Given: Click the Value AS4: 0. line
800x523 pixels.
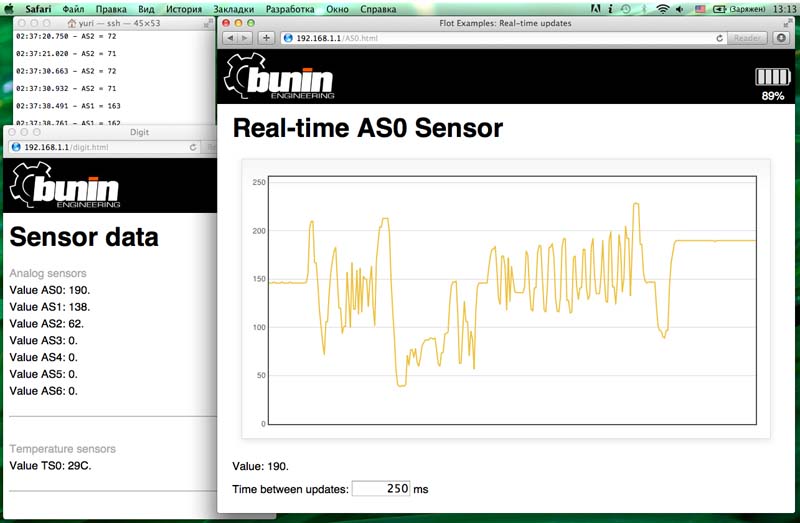Looking at the screenshot, I should (x=43, y=357).
